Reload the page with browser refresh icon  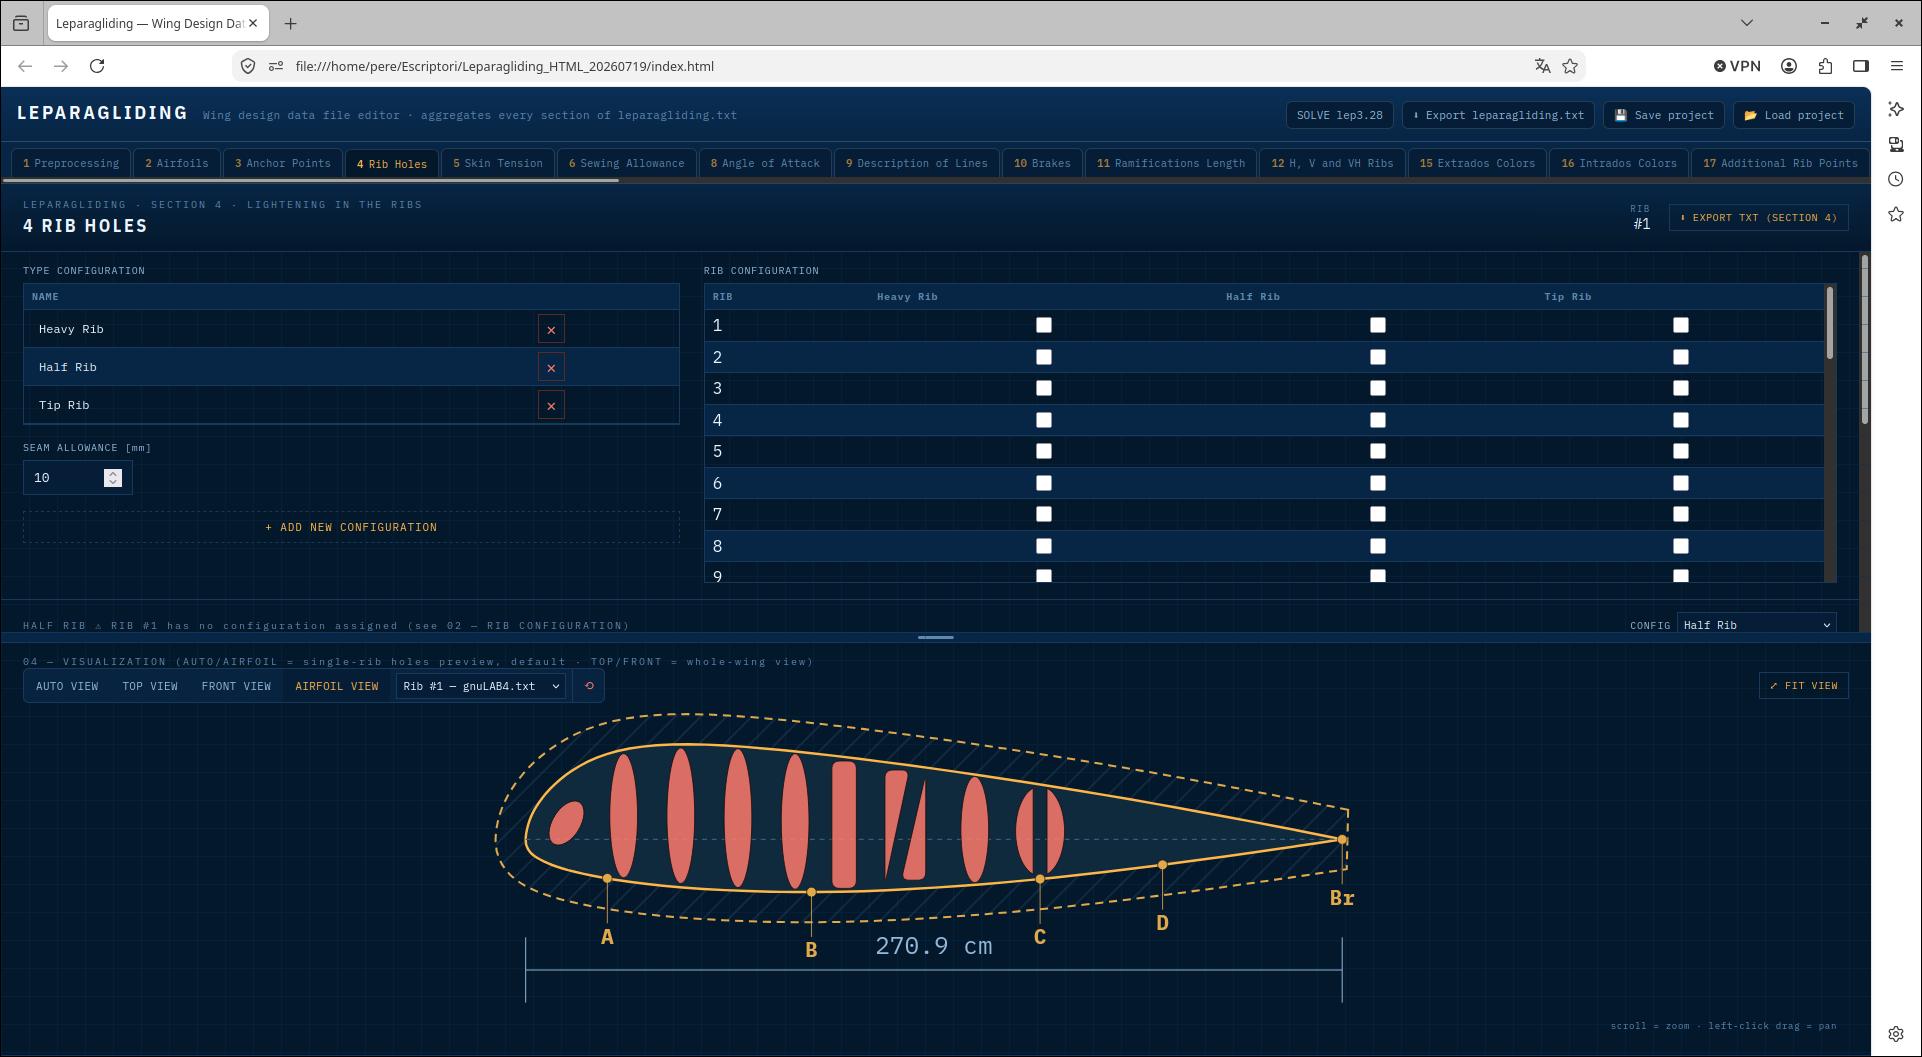tap(97, 66)
